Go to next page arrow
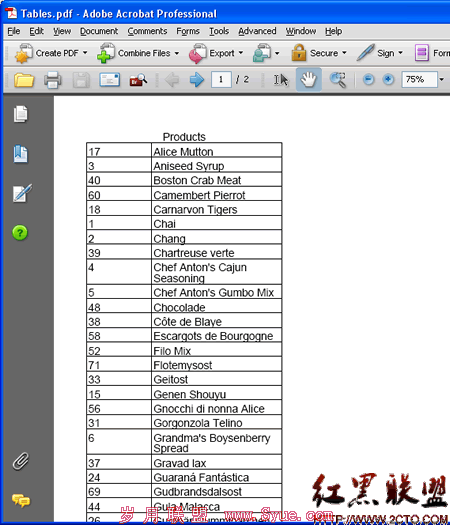 (197, 80)
